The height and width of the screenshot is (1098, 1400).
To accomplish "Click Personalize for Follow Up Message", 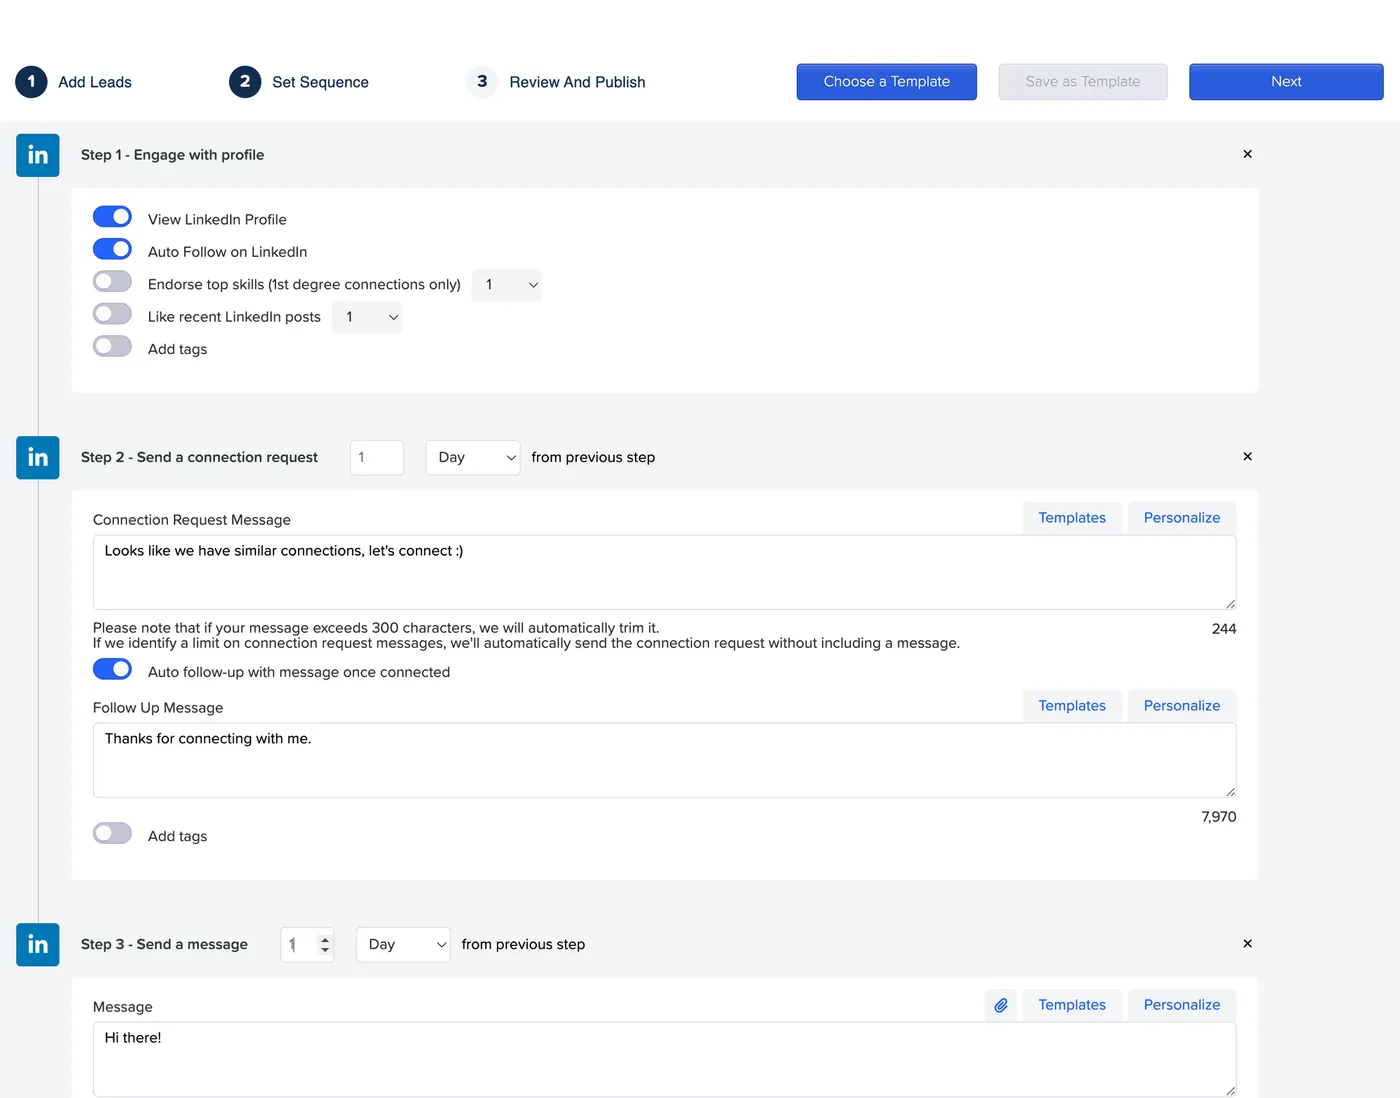I will tap(1182, 706).
